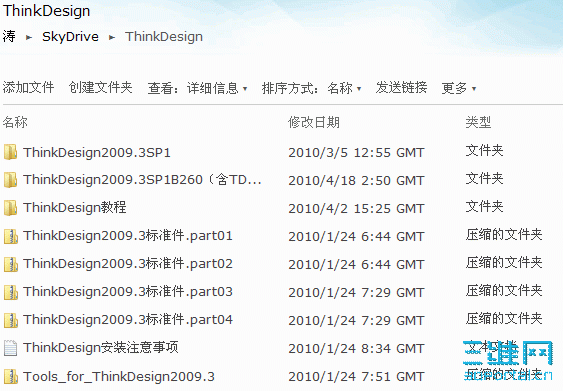Click the folder icon for ThinkDesign2009.3SP1B260

coord(11,180)
